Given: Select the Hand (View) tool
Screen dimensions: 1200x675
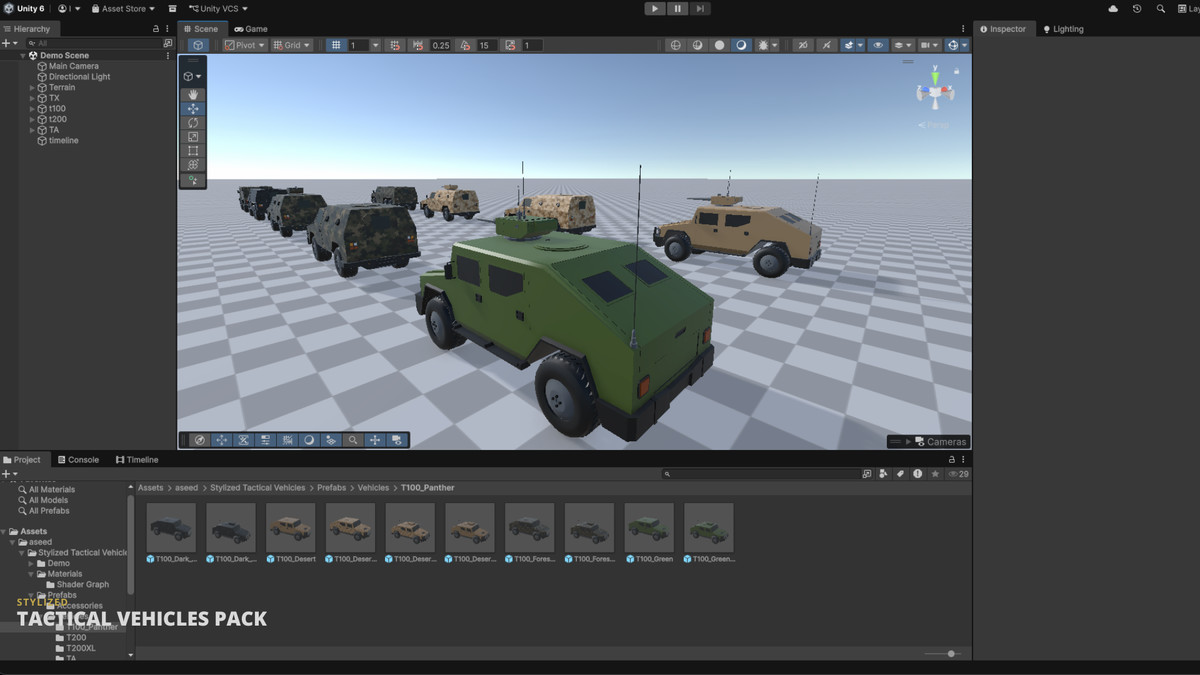Looking at the screenshot, I should (x=193, y=95).
